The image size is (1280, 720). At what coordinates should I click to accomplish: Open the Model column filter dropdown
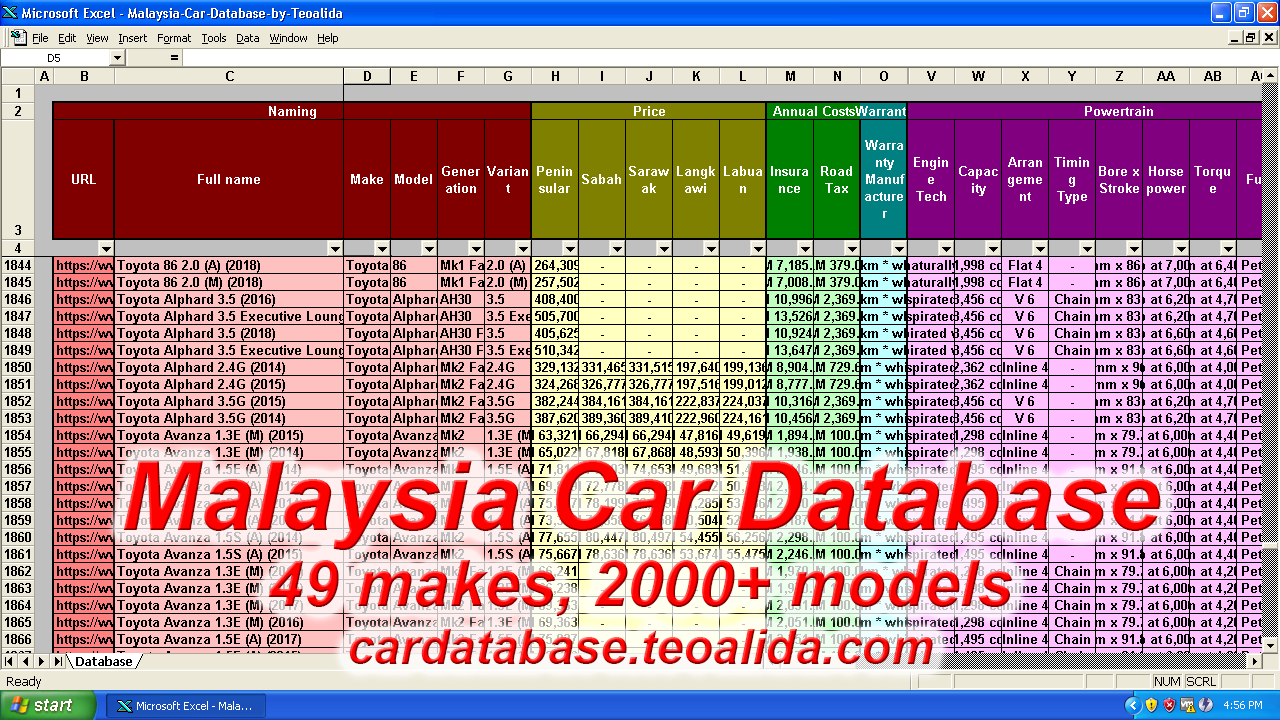pos(429,248)
